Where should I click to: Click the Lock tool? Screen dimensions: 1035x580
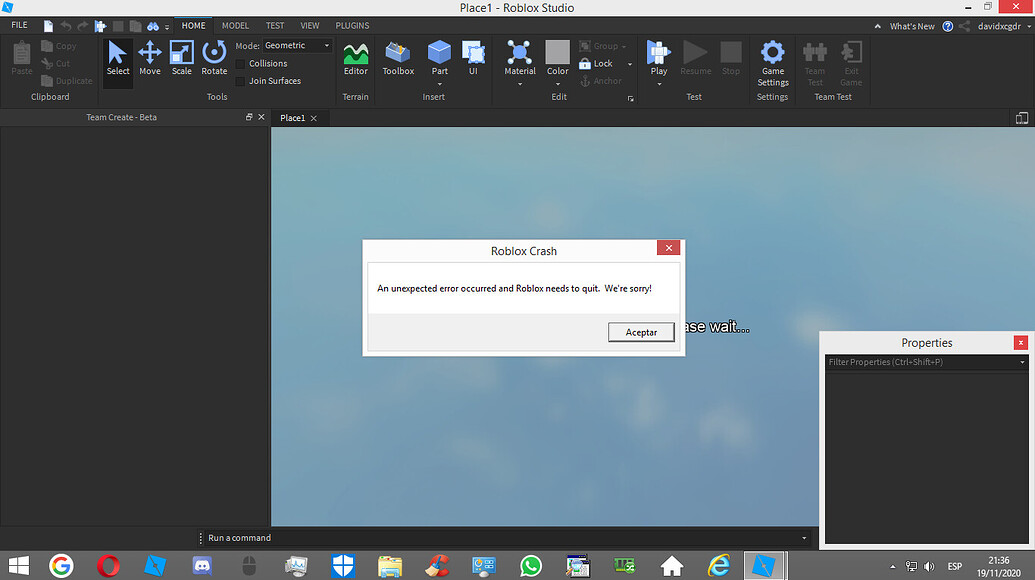point(596,63)
